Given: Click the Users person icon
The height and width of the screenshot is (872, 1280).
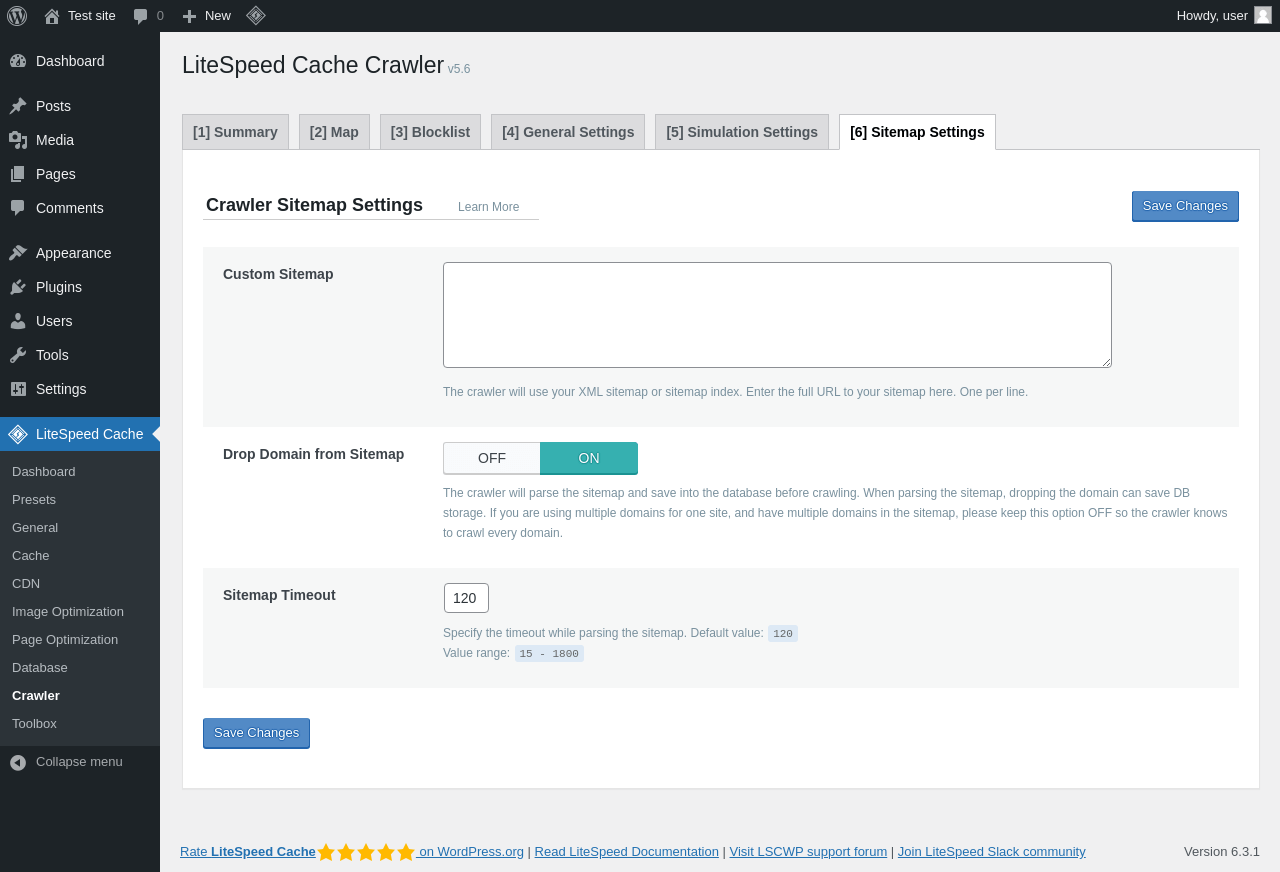Looking at the screenshot, I should tap(18, 321).
